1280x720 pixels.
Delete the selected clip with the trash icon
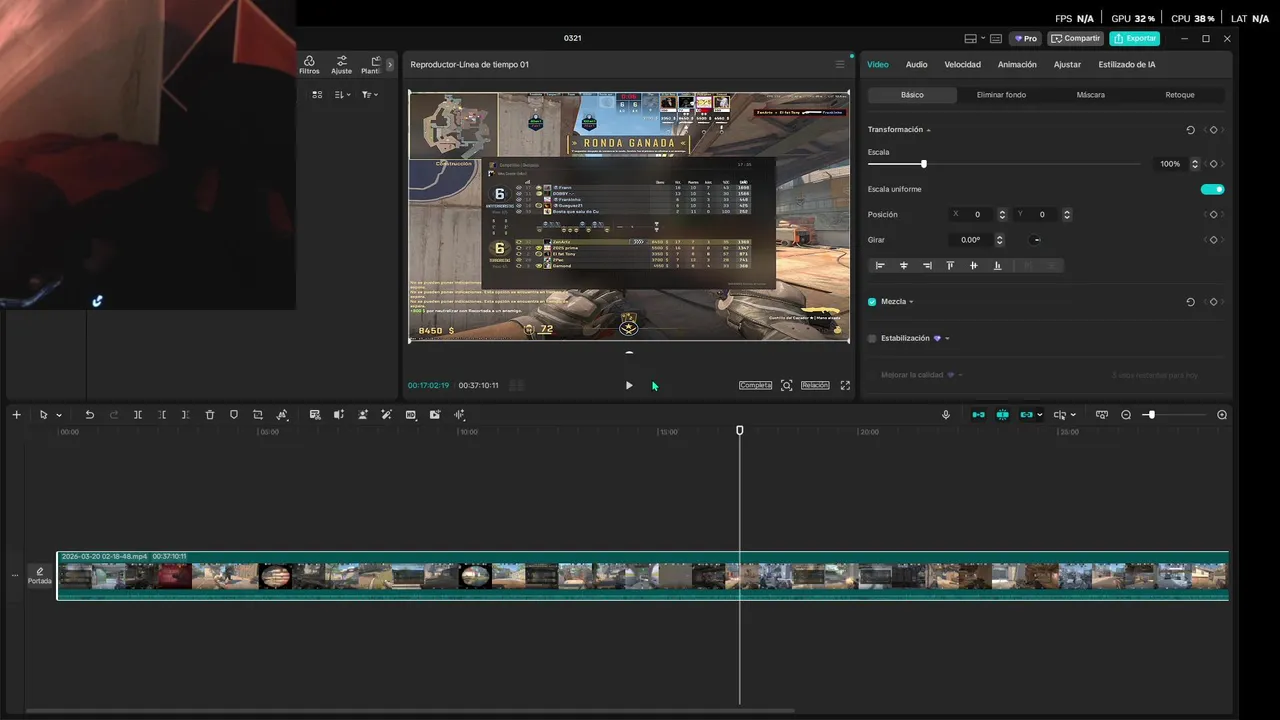210,415
